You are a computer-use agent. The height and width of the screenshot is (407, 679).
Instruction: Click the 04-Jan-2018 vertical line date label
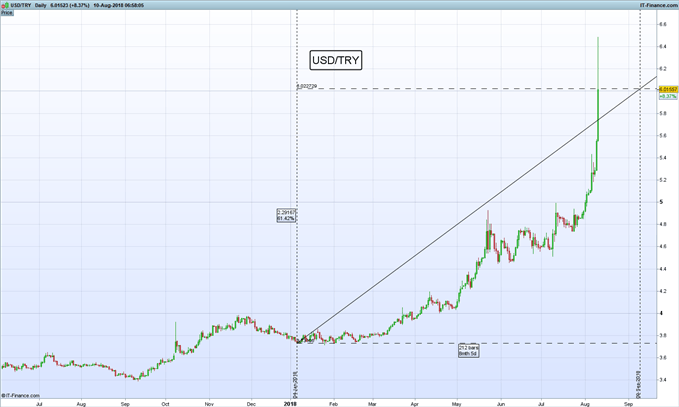(x=294, y=384)
